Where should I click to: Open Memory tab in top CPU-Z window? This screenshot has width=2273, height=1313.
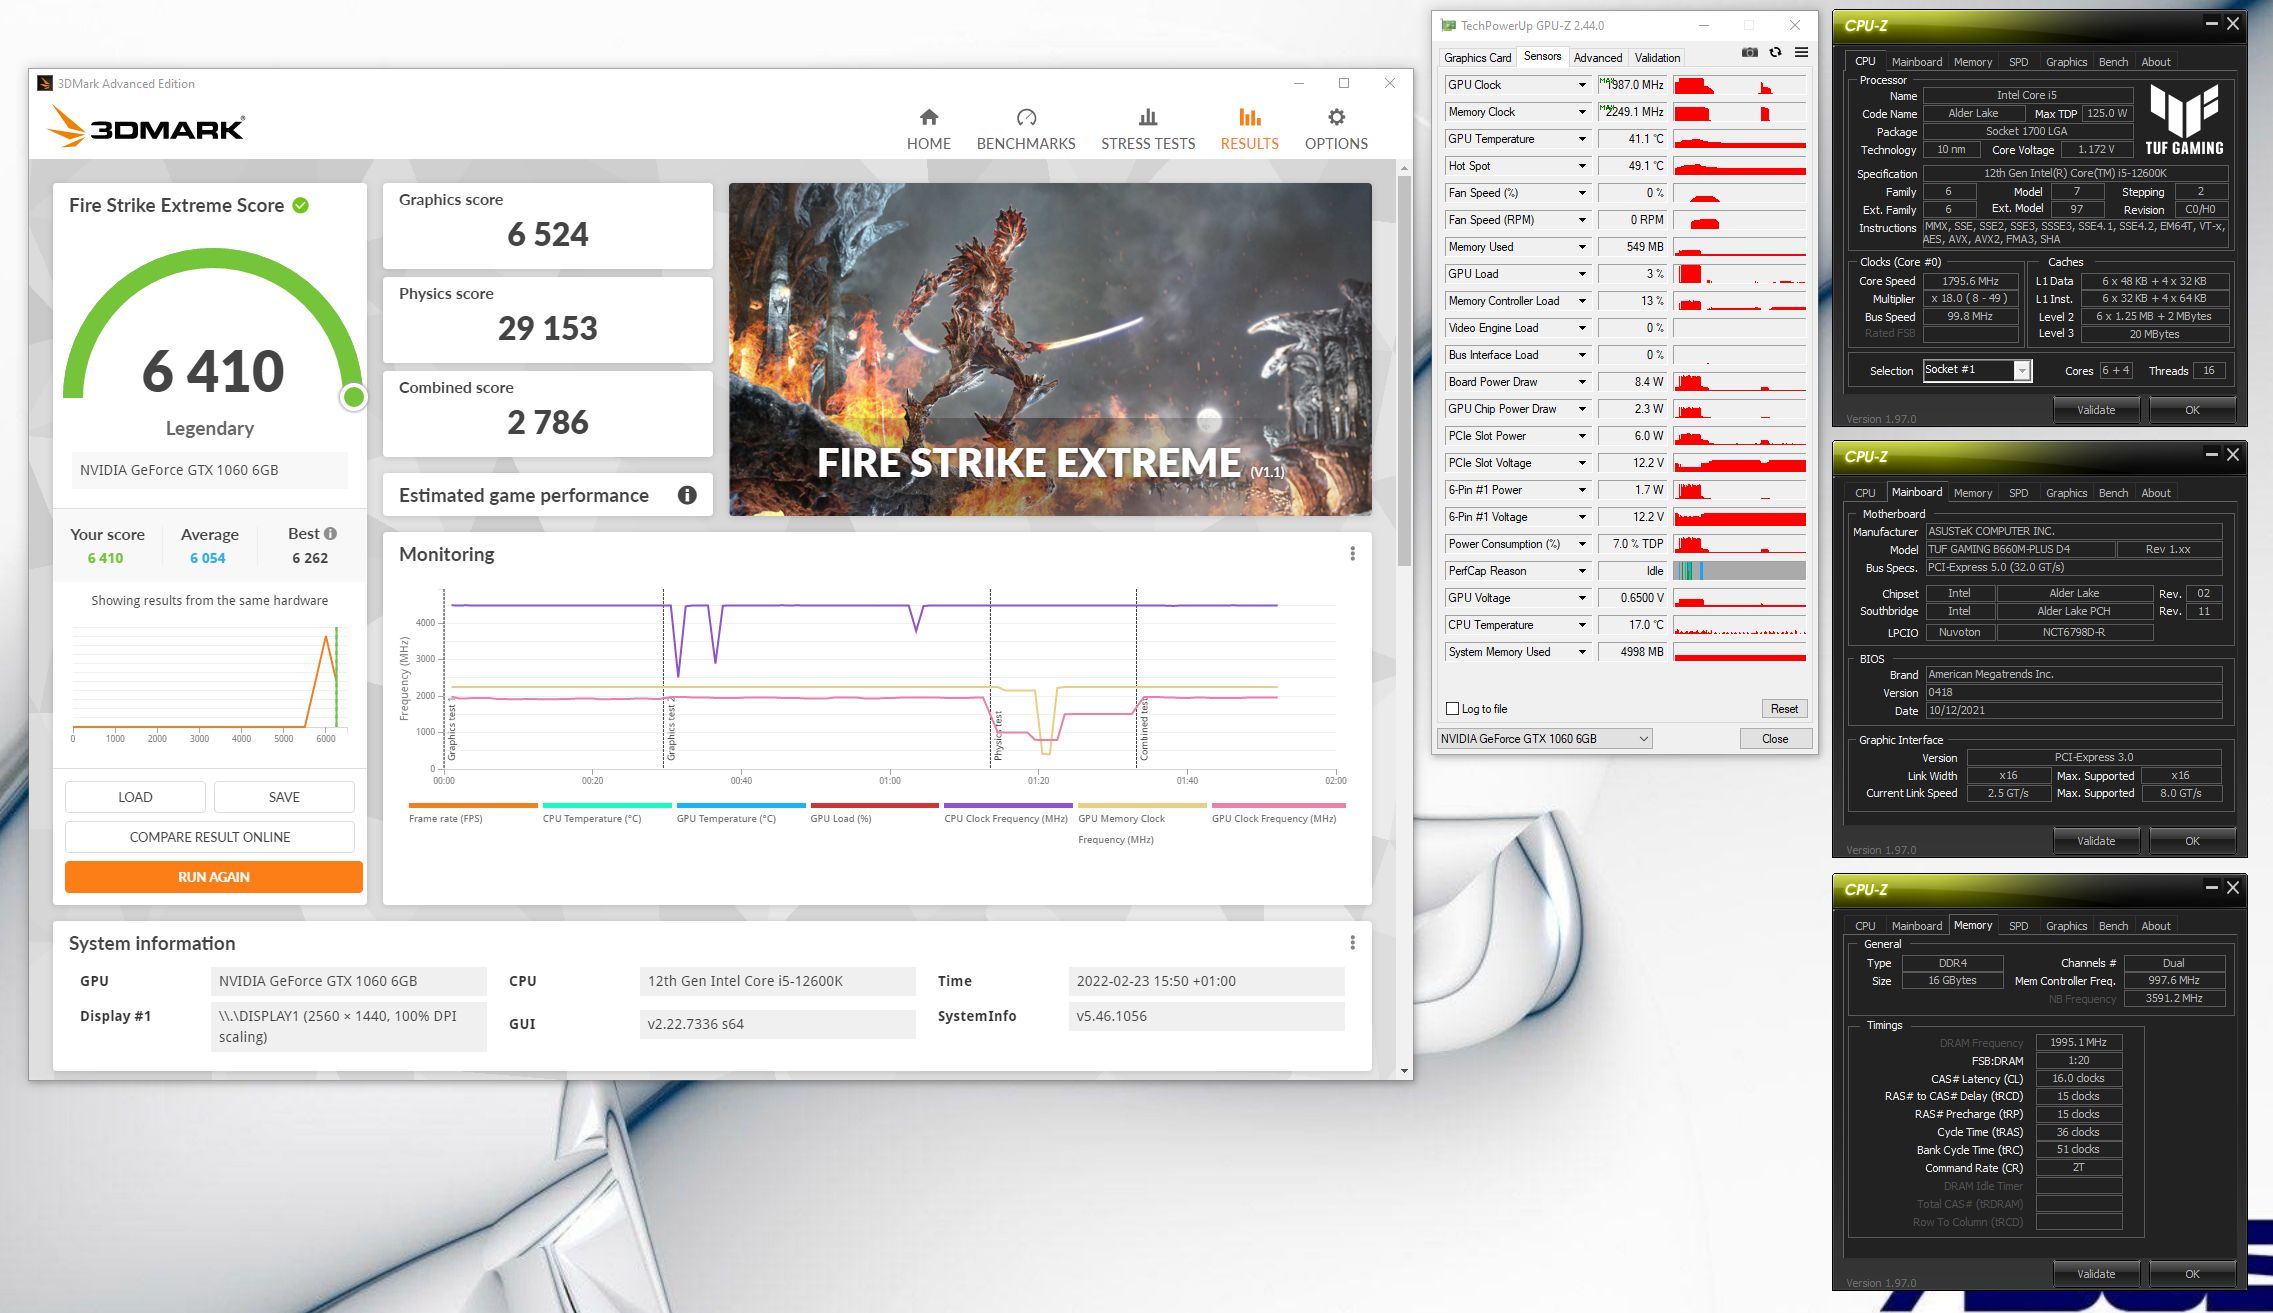pos(1972,62)
